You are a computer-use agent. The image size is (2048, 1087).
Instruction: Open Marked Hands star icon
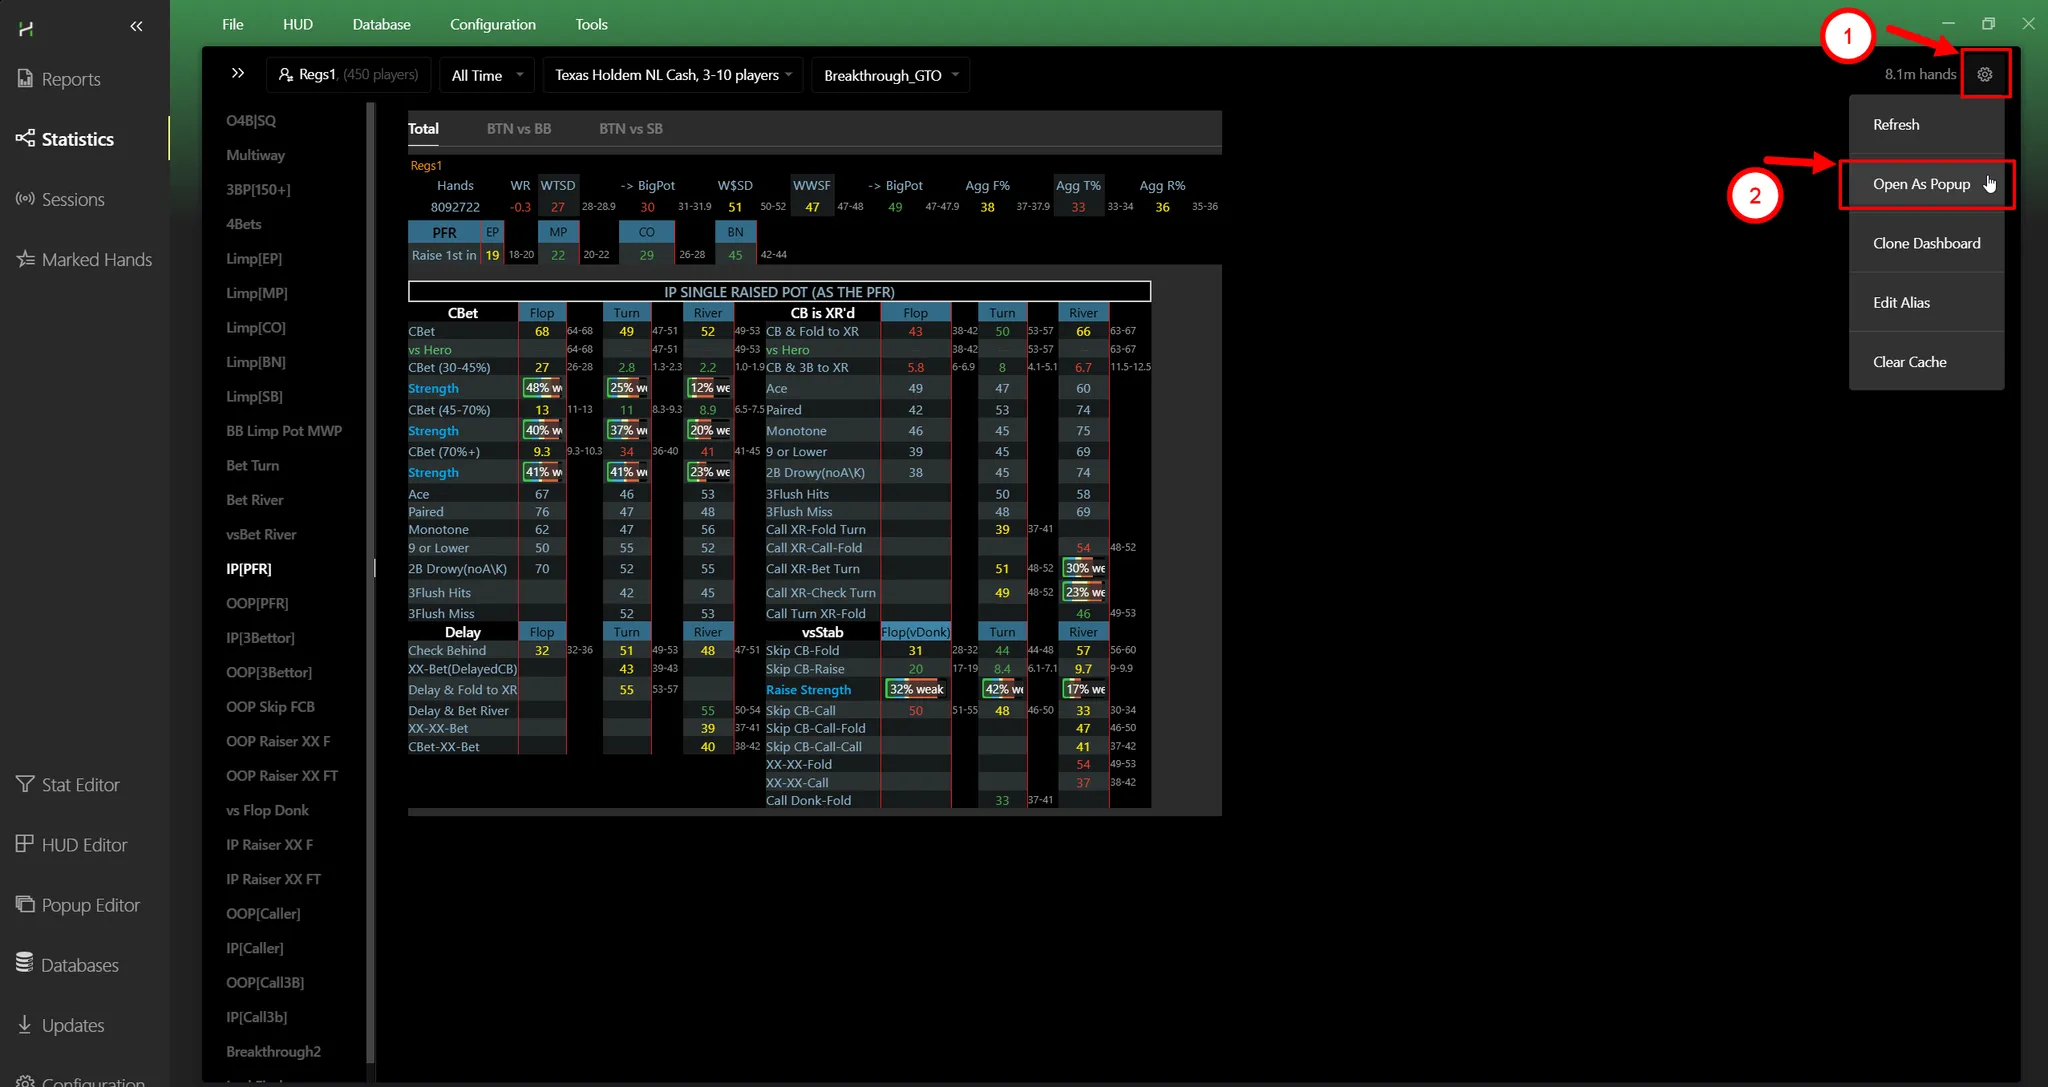coord(25,259)
